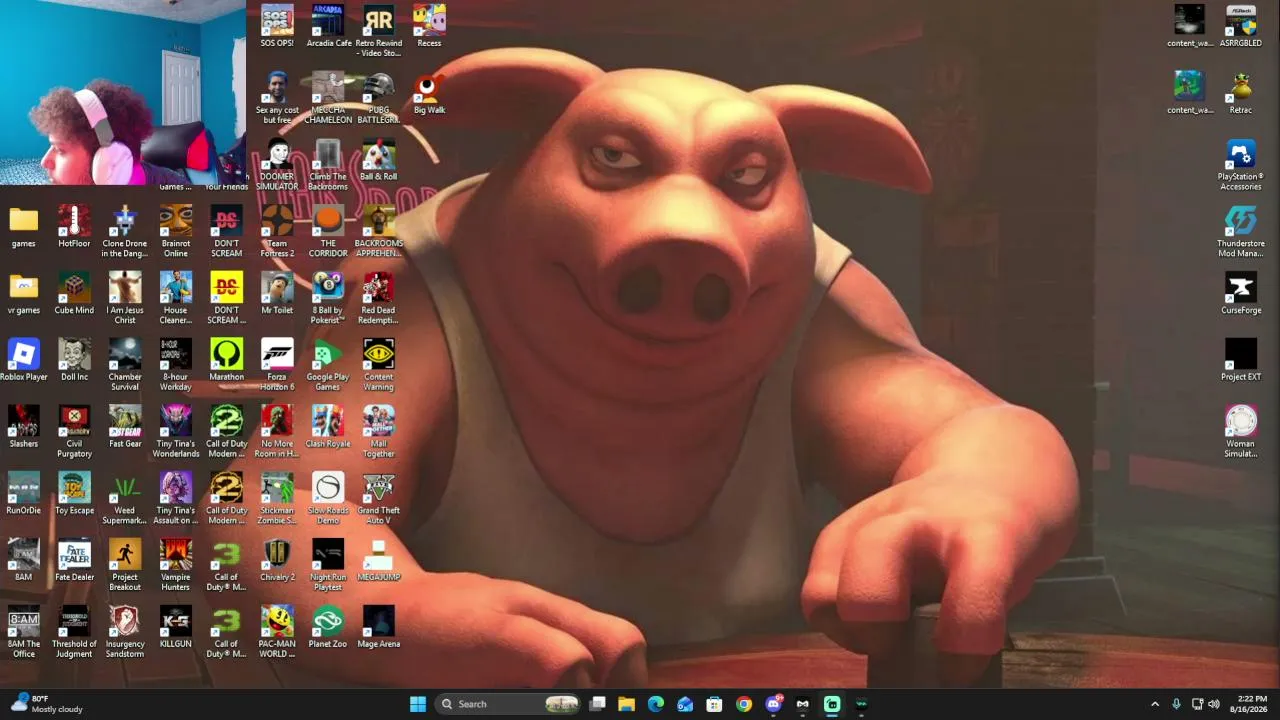This screenshot has height=720, width=1280.
Task: Select the Chamber Survival icon
Action: click(124, 366)
